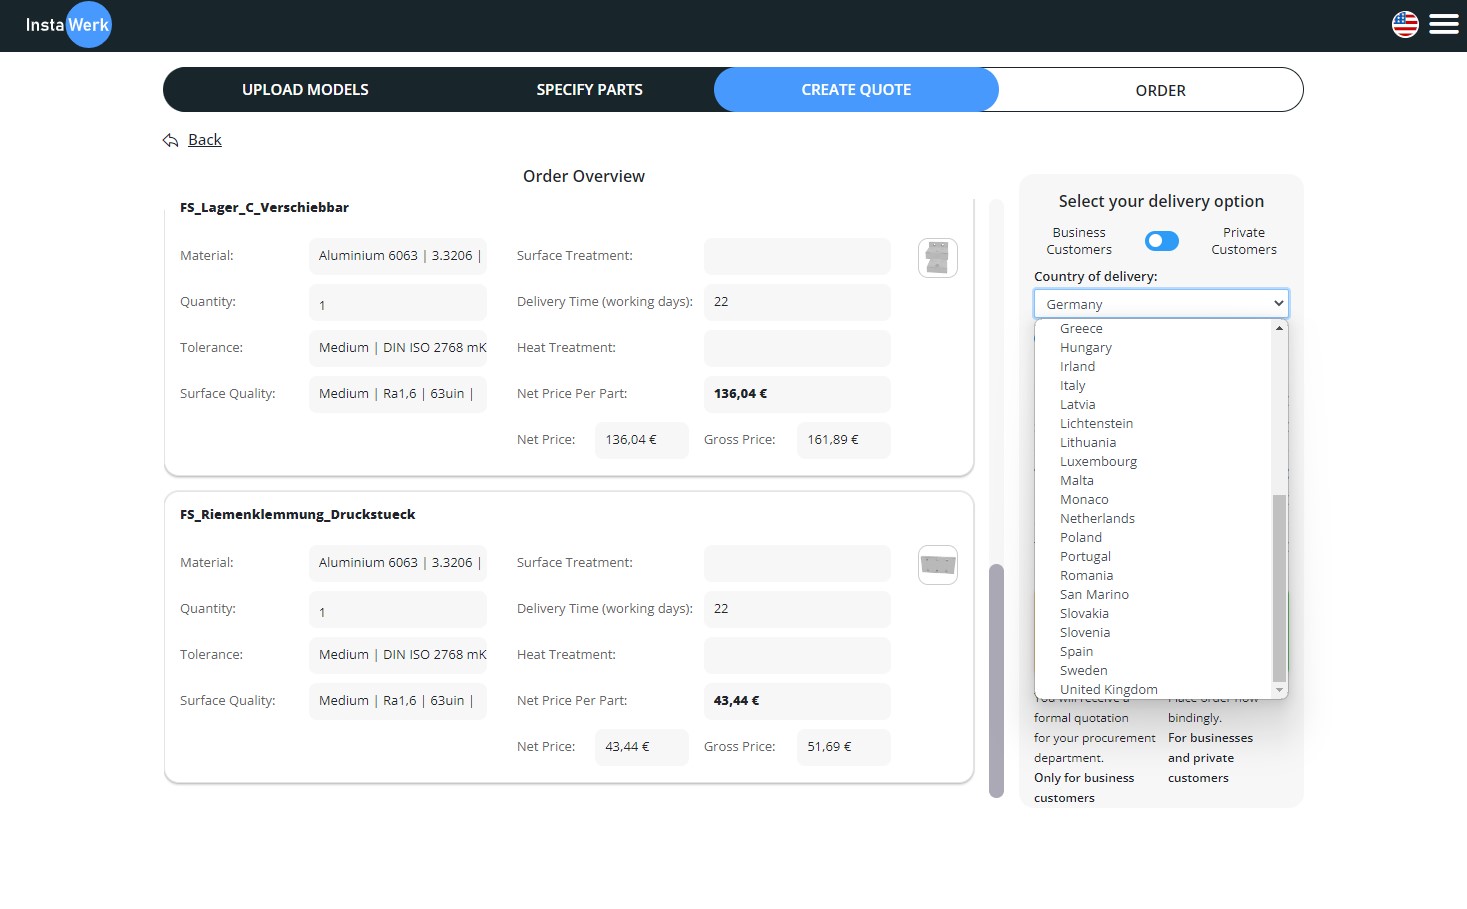Go to the Upload Models step
The height and width of the screenshot is (909, 1467).
(305, 90)
